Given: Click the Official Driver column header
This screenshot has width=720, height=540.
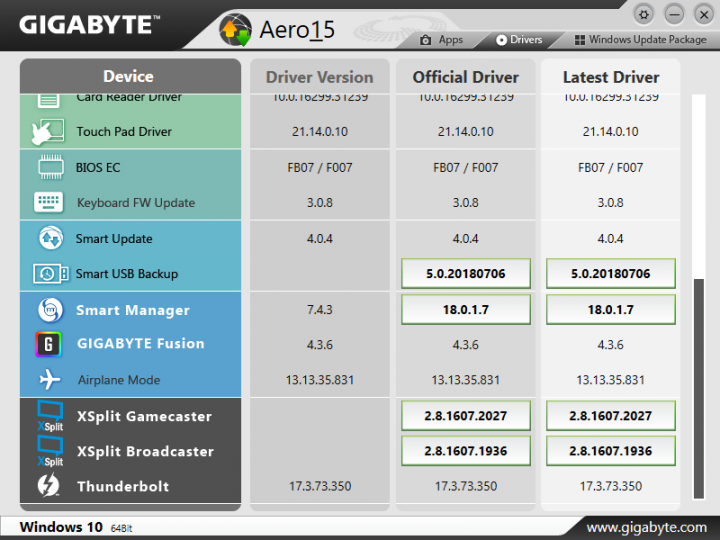Looking at the screenshot, I should pyautogui.click(x=466, y=77).
